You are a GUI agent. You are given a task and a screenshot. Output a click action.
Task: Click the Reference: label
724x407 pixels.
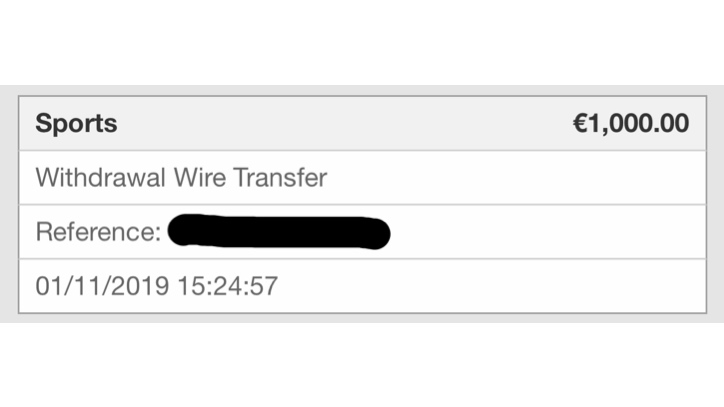98,231
